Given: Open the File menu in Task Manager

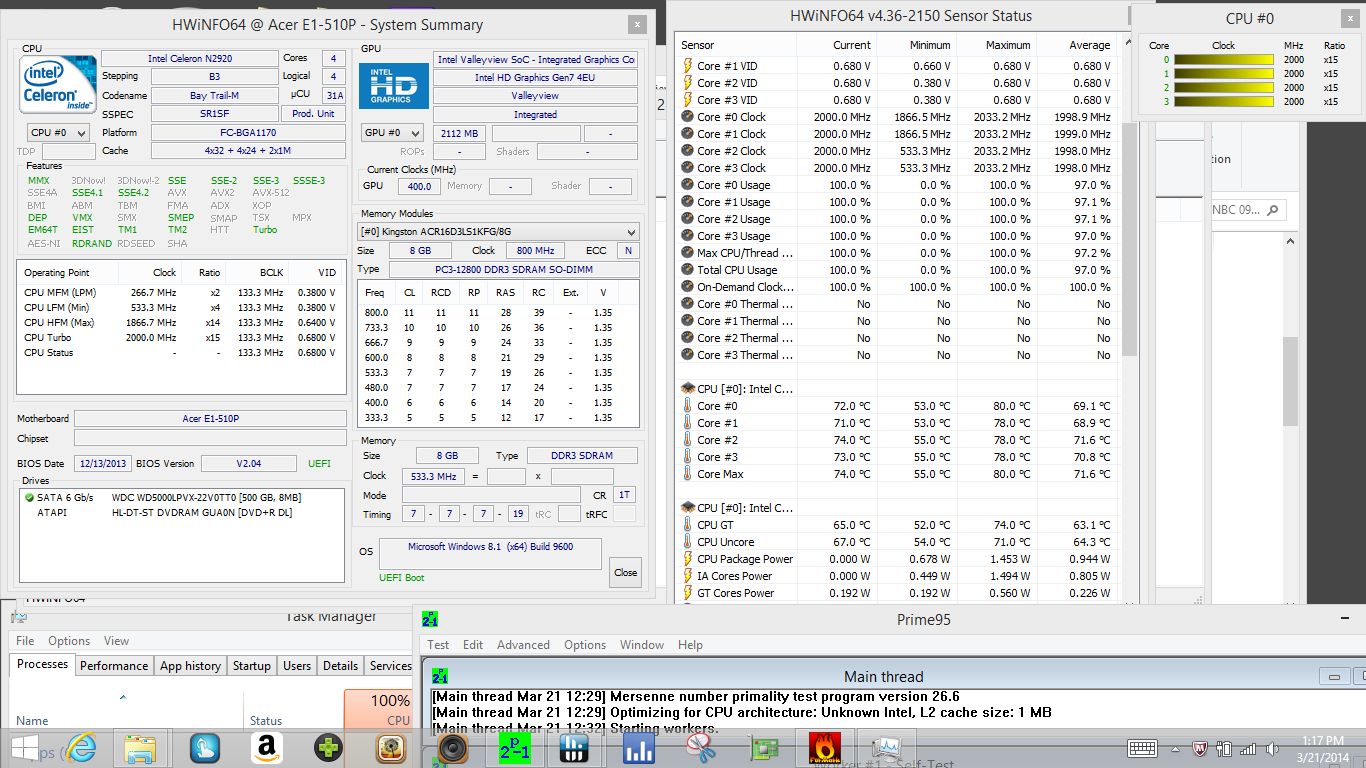Looking at the screenshot, I should point(25,641).
